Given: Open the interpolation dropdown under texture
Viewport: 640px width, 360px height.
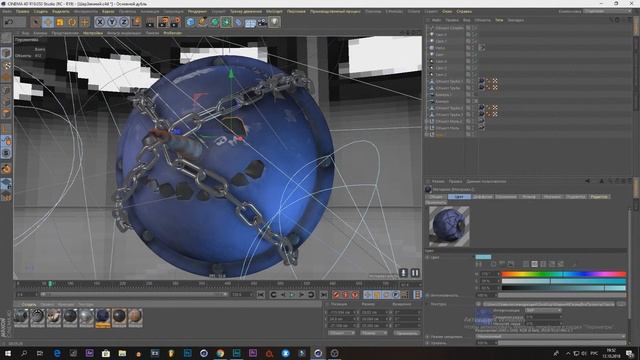Looking at the screenshot, I should coord(543,311).
